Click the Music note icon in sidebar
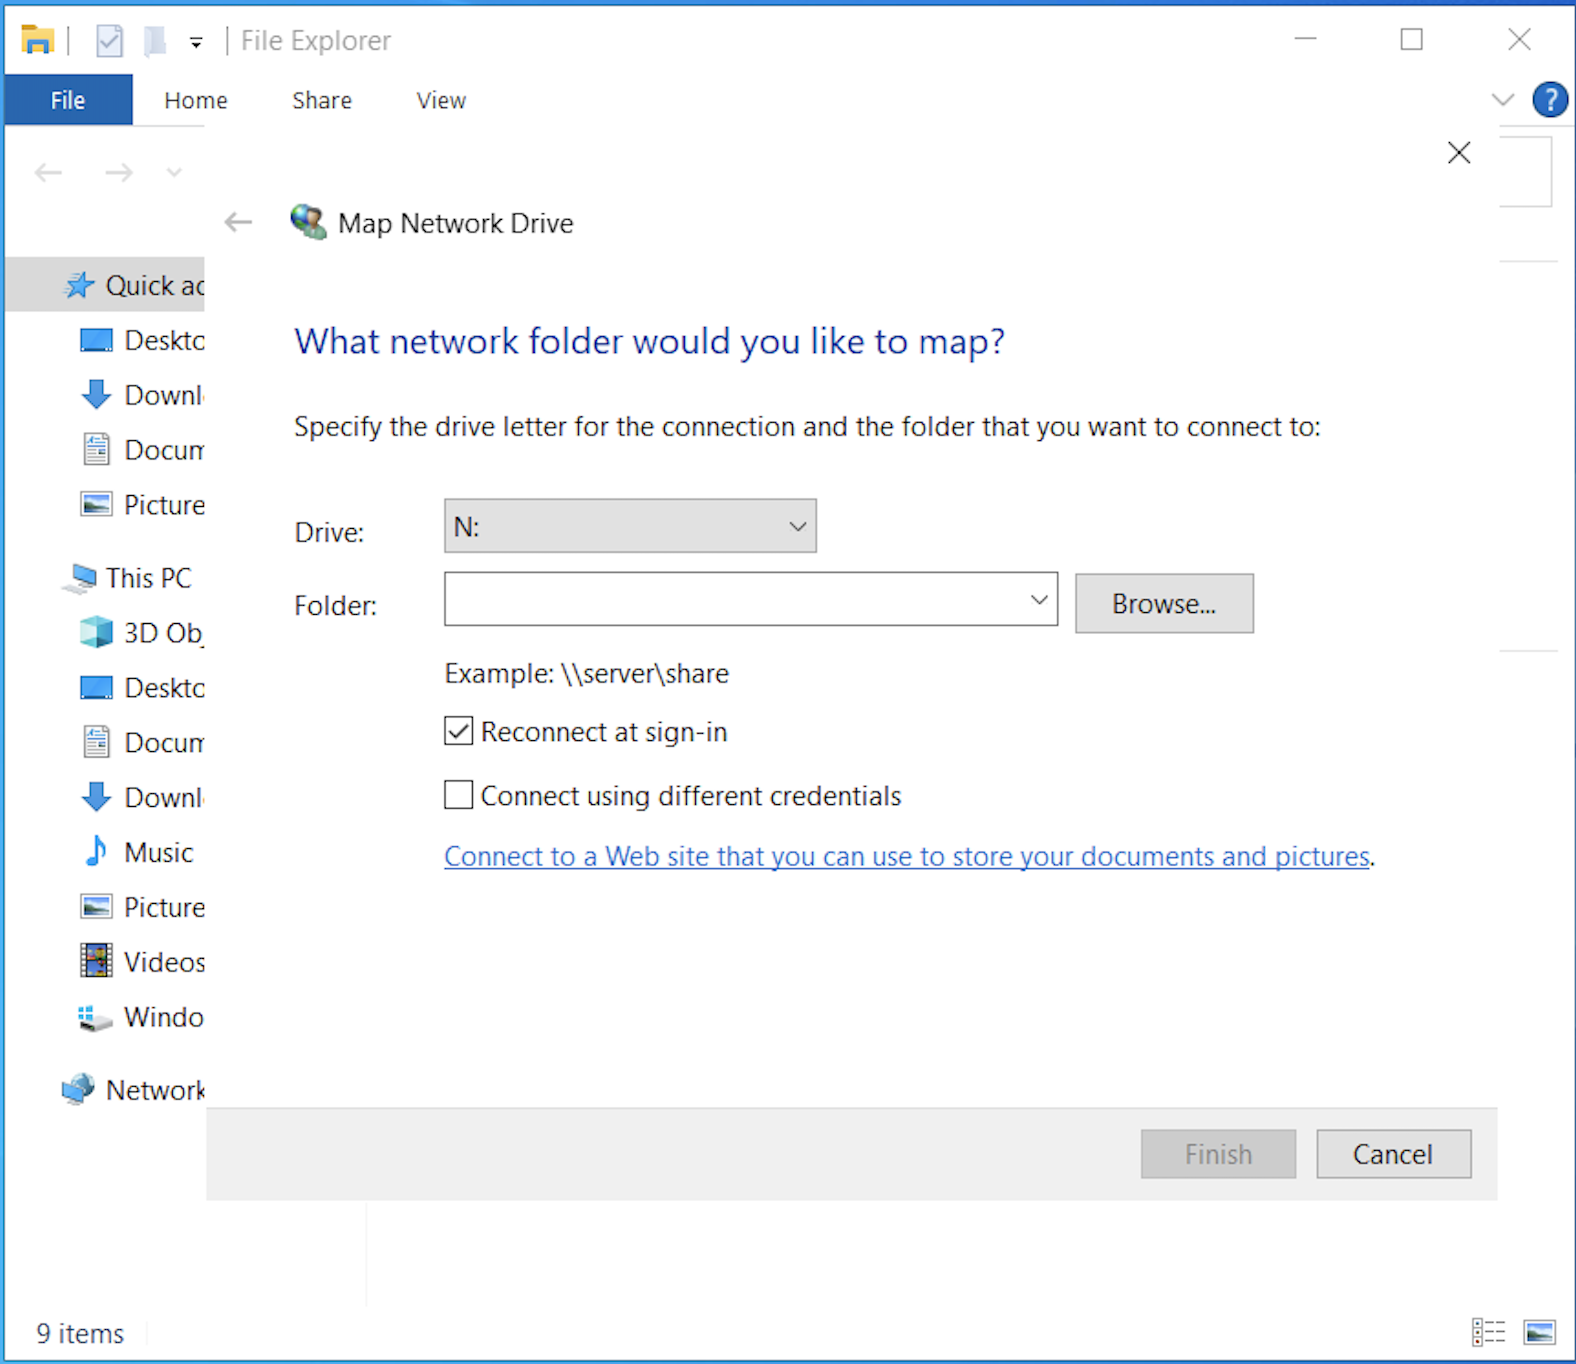The image size is (1576, 1364). pos(96,852)
